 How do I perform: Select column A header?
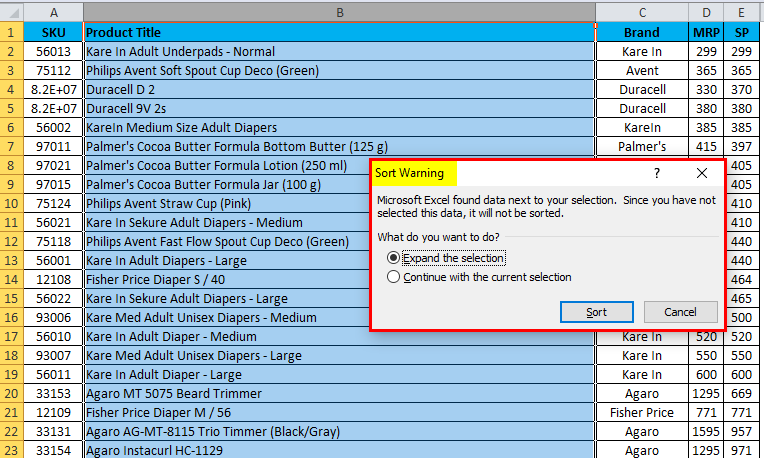pyautogui.click(x=54, y=12)
